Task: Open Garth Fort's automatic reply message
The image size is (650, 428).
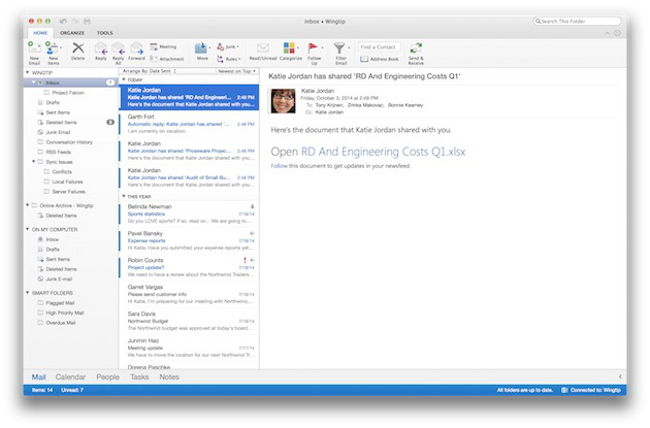Action: point(189,124)
